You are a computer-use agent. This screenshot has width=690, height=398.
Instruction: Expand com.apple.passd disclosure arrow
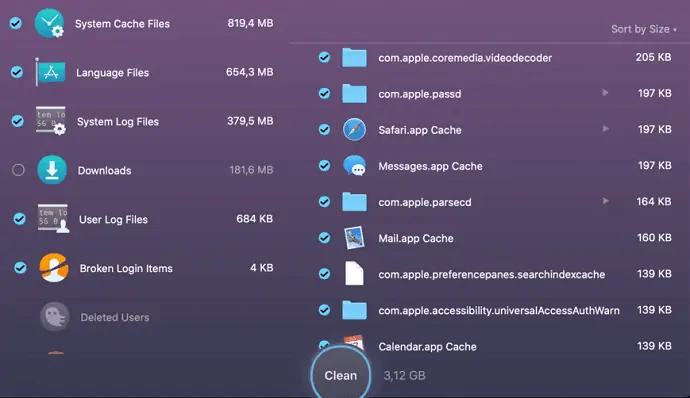(606, 93)
